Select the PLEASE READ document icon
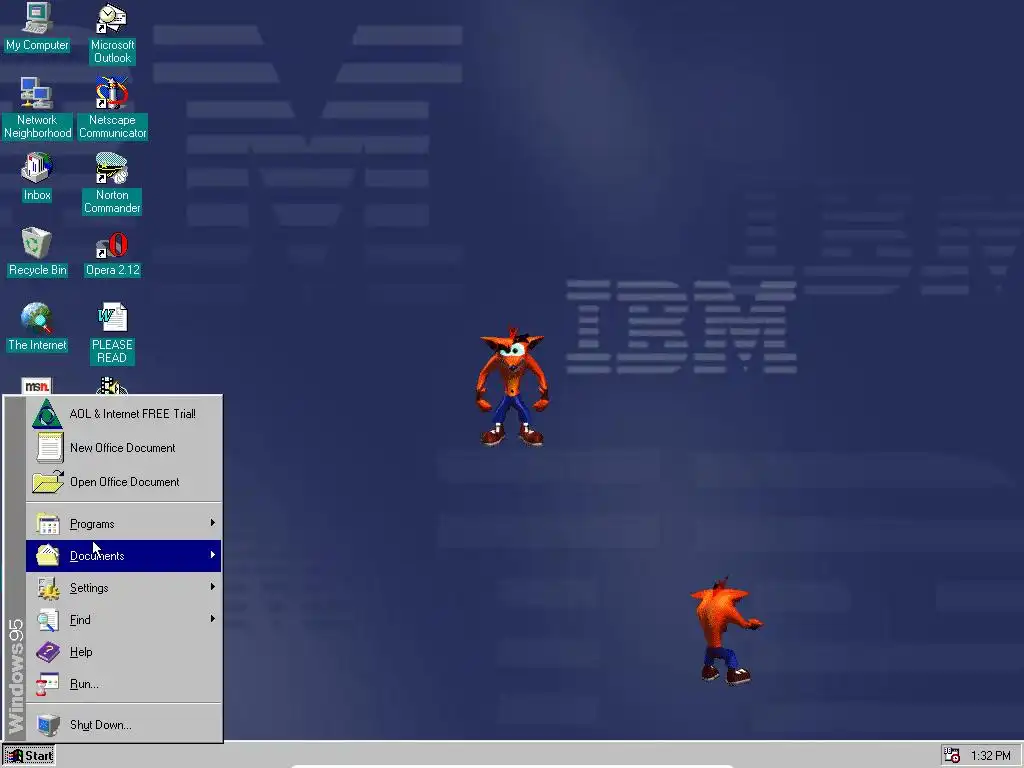Screen dimensions: 1024x768 (x=112, y=318)
